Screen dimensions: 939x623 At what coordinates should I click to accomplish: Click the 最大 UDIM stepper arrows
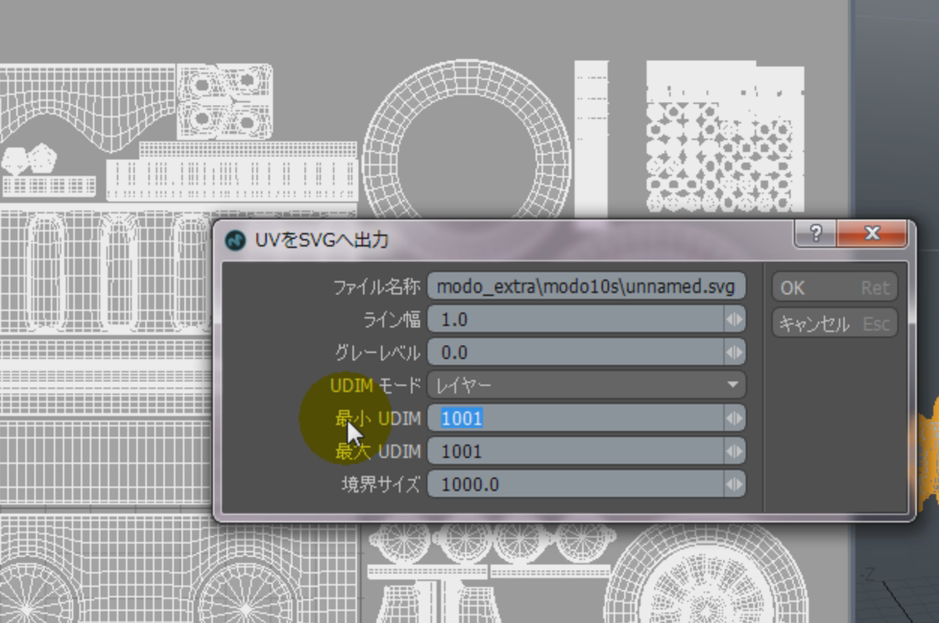735,451
